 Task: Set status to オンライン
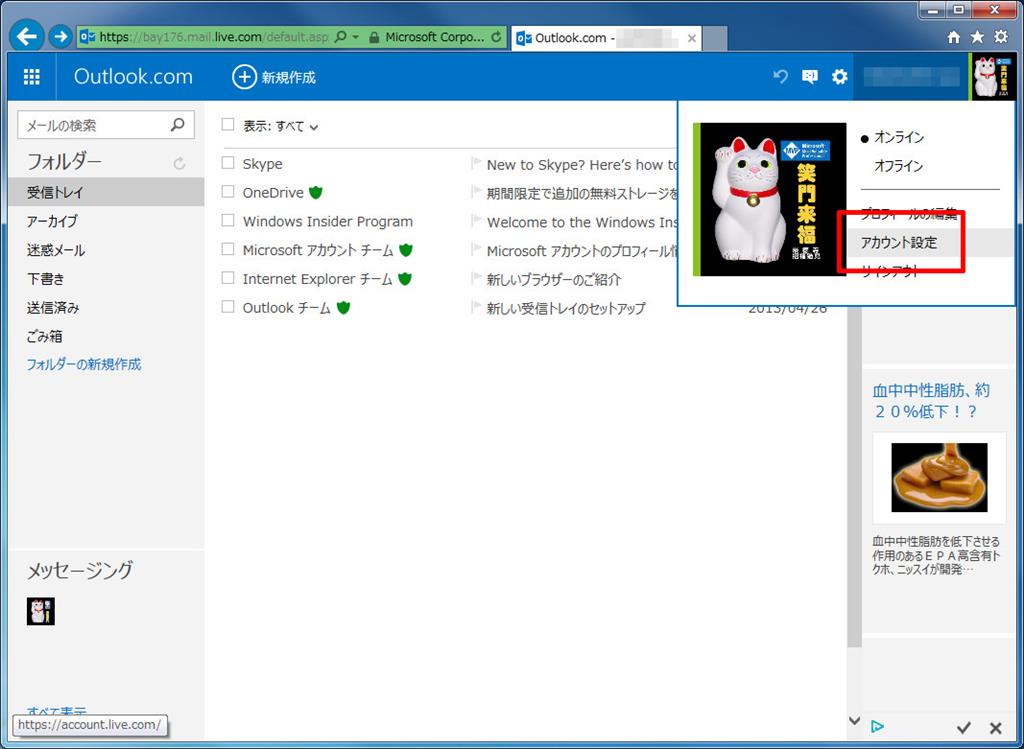(899, 137)
